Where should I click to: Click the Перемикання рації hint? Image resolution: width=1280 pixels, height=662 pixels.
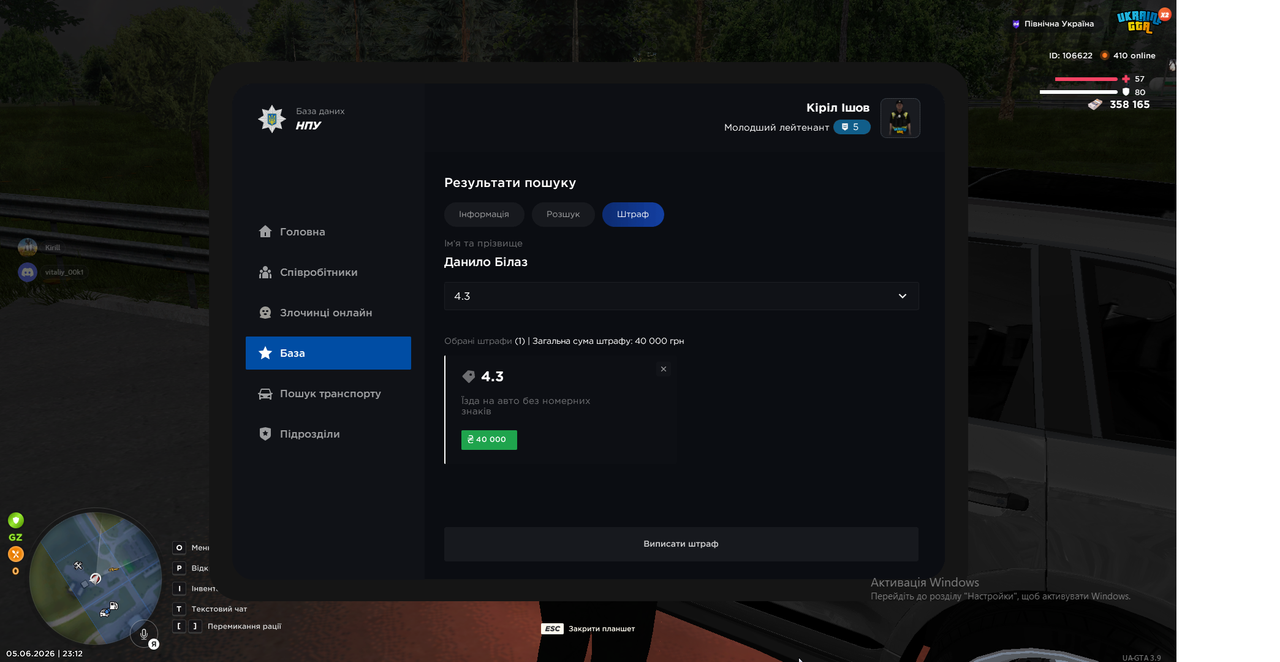click(x=229, y=626)
